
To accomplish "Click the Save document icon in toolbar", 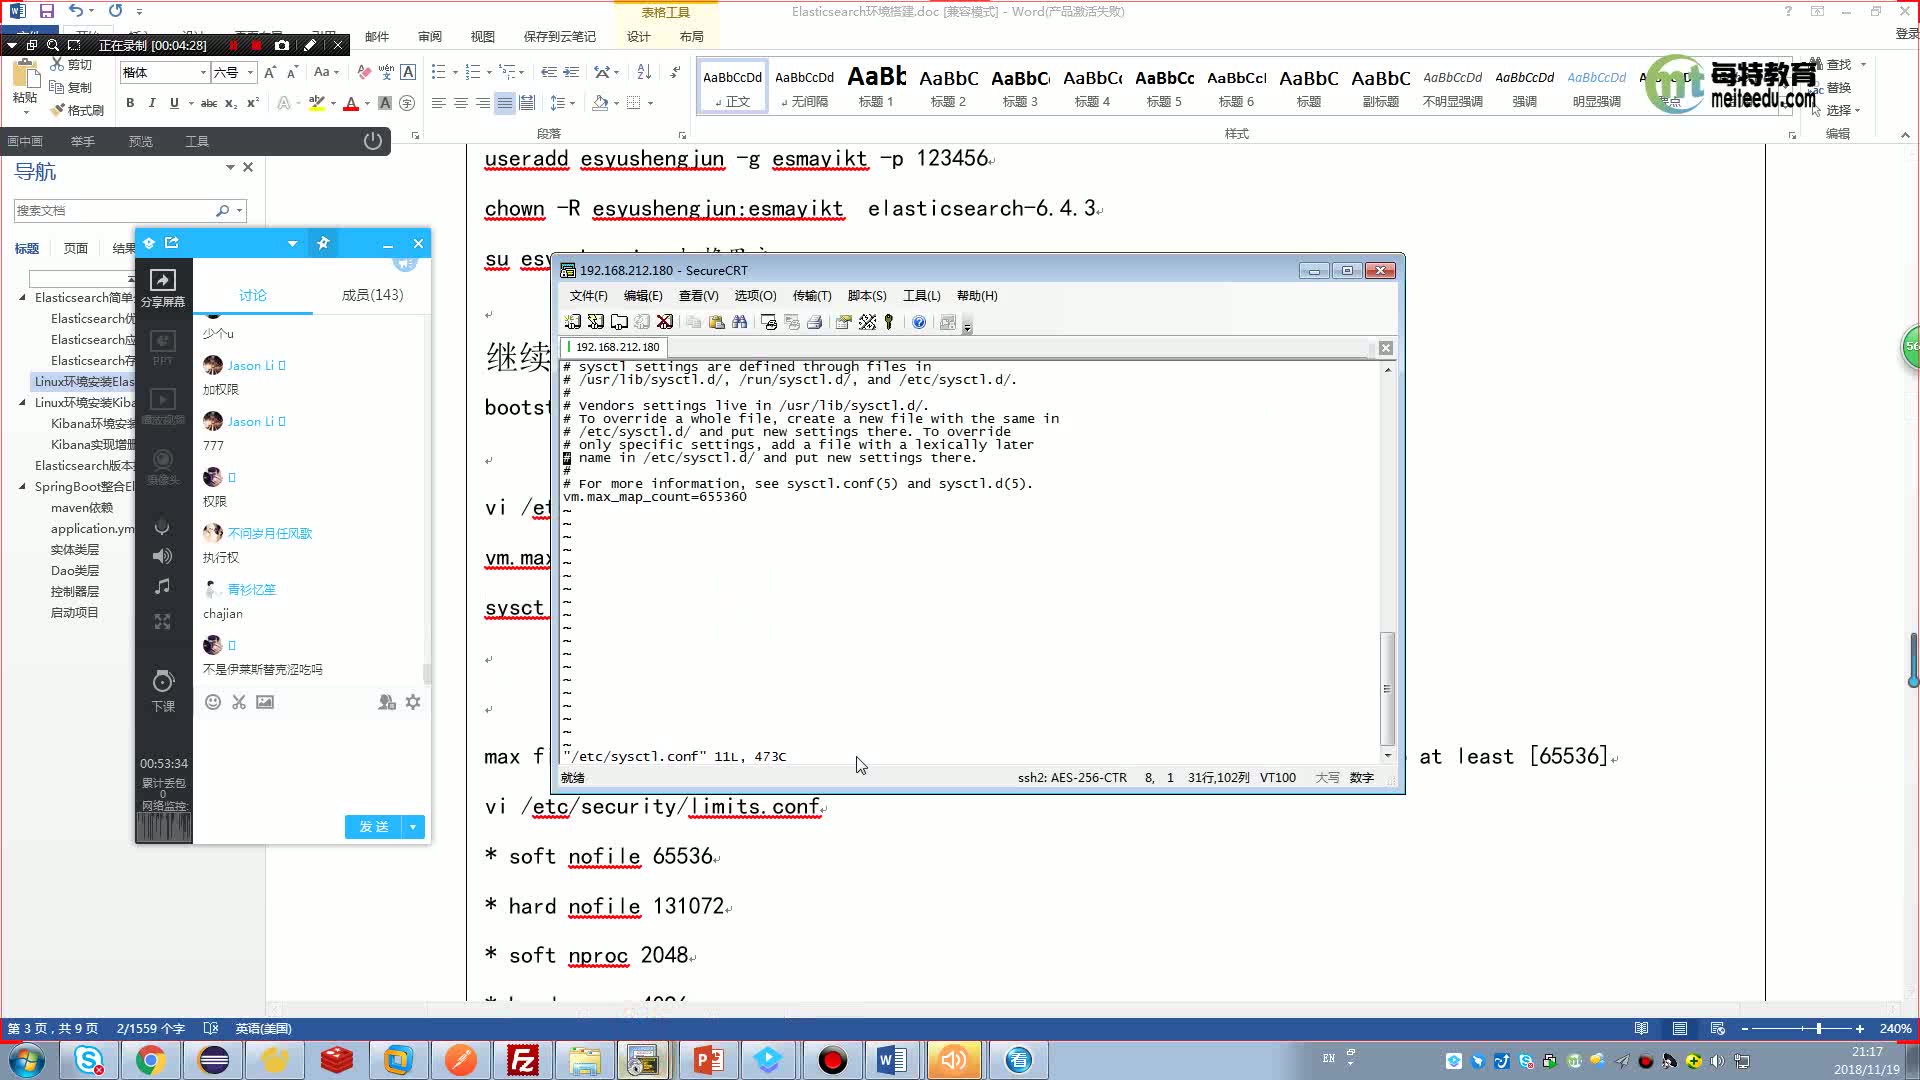I will 47,12.
